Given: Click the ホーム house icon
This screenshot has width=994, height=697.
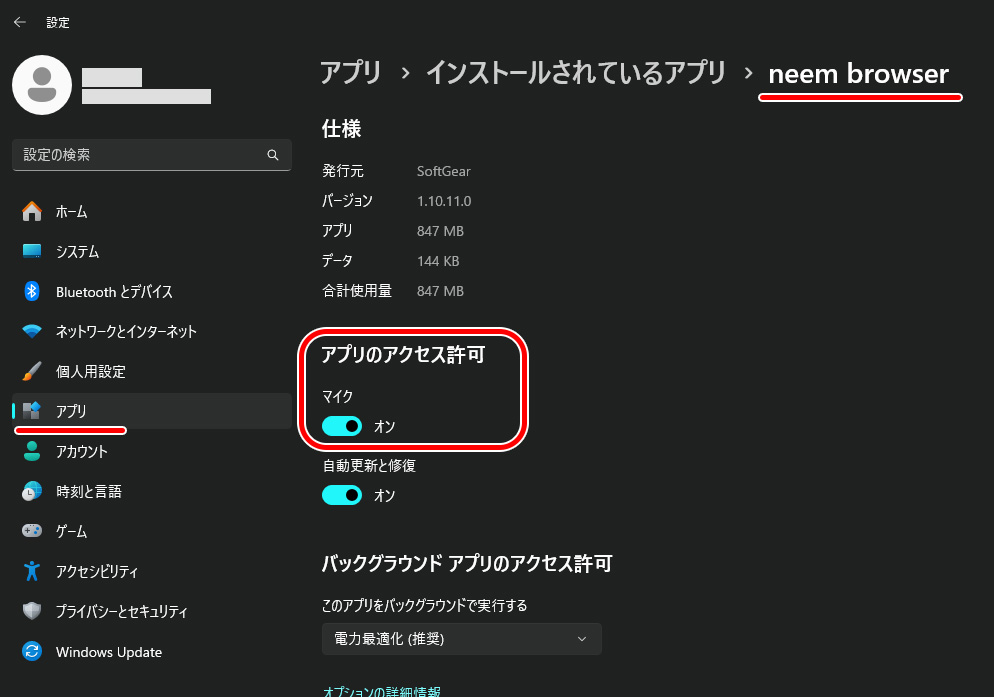Looking at the screenshot, I should click(x=32, y=211).
